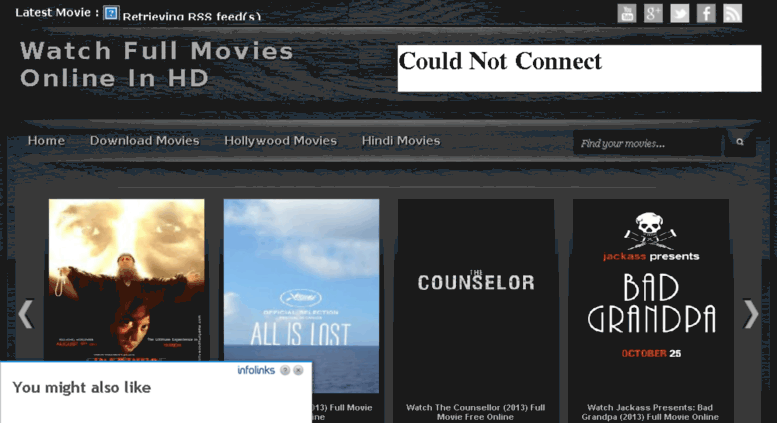Open The Counselor poster thumbnail
The height and width of the screenshot is (423, 777).
[476, 296]
